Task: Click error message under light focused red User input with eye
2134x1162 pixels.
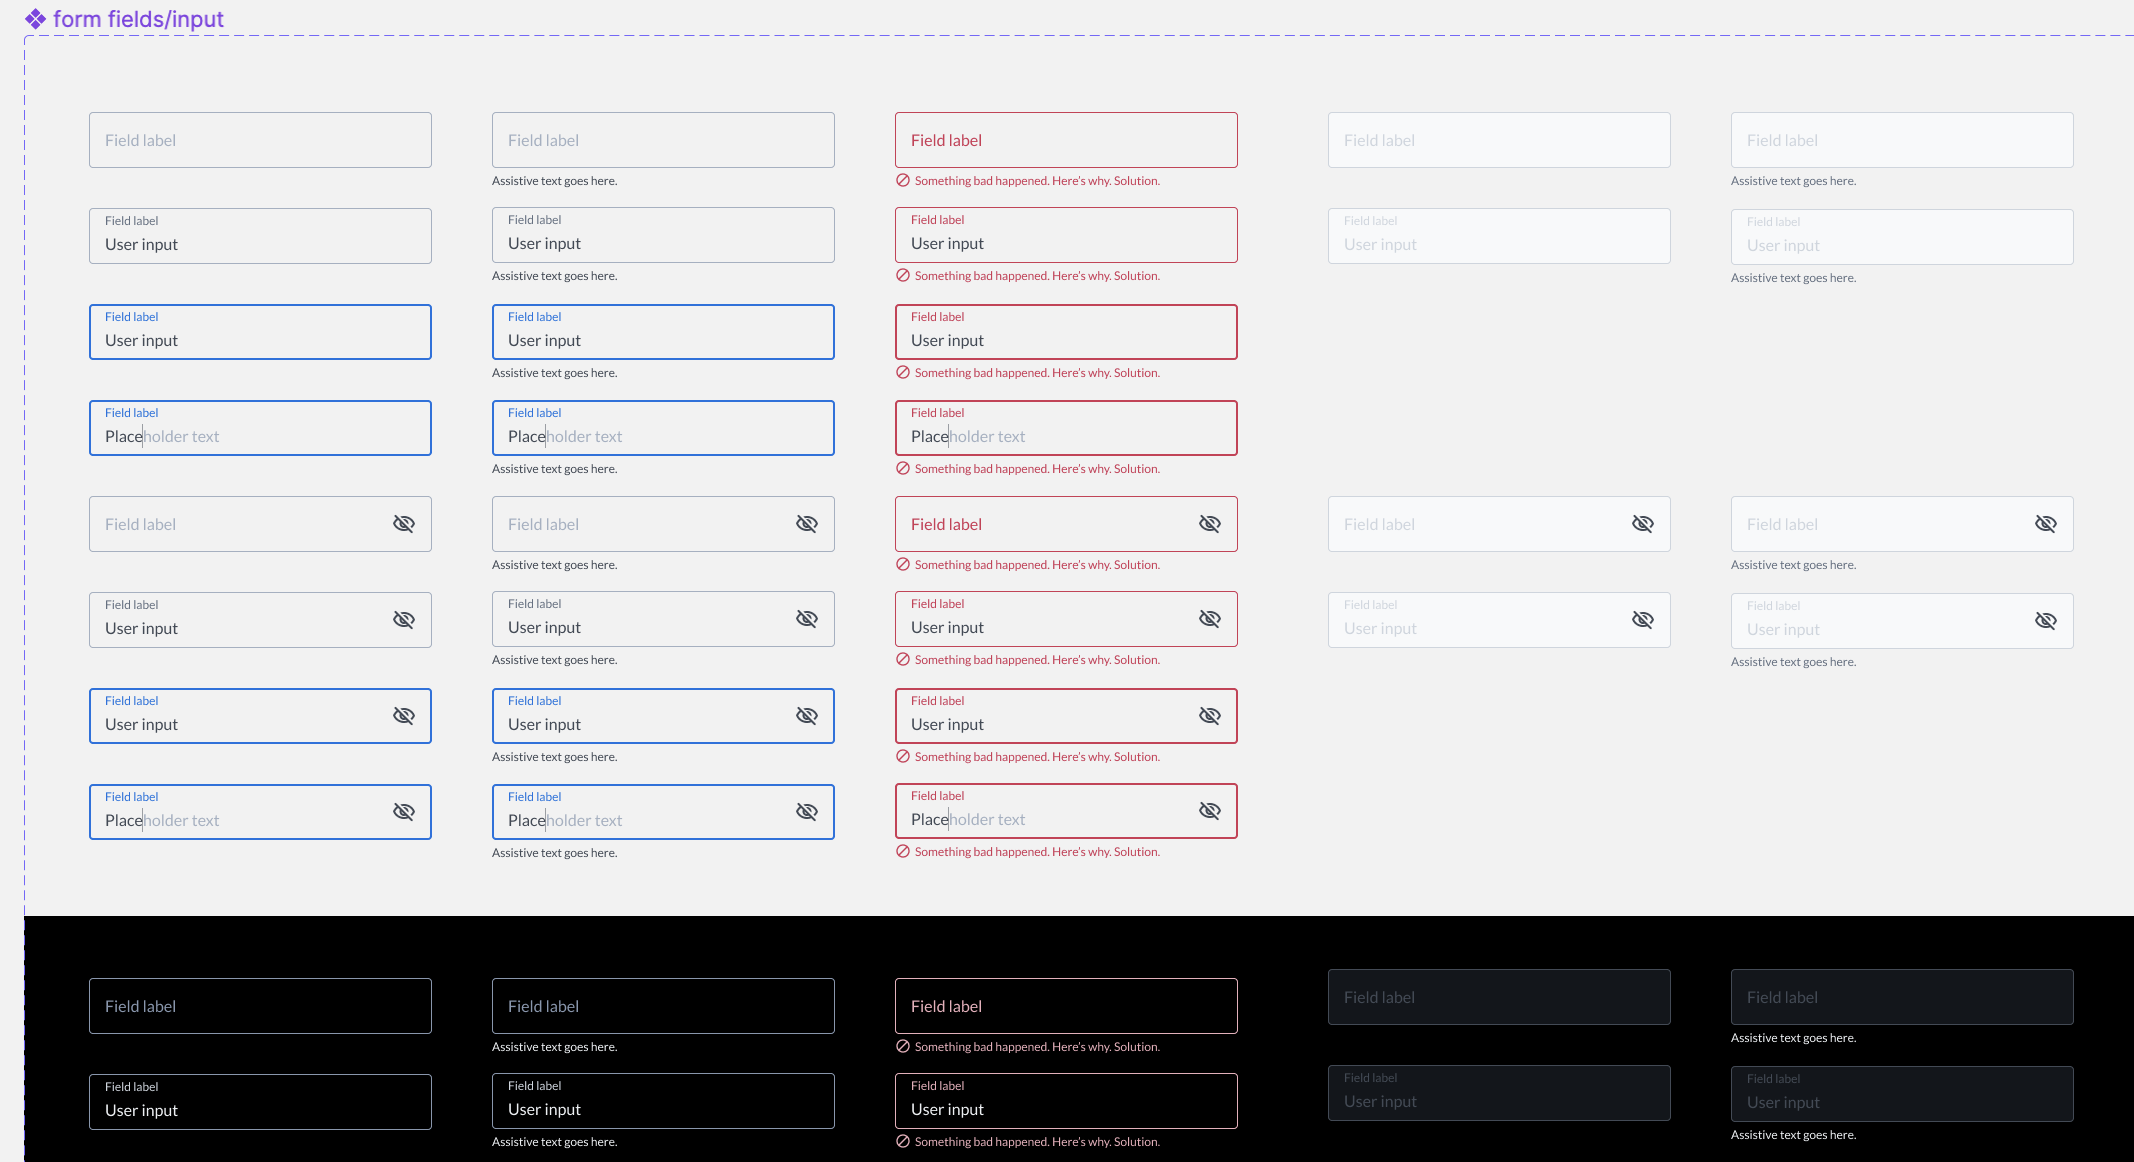Action: 1036,757
